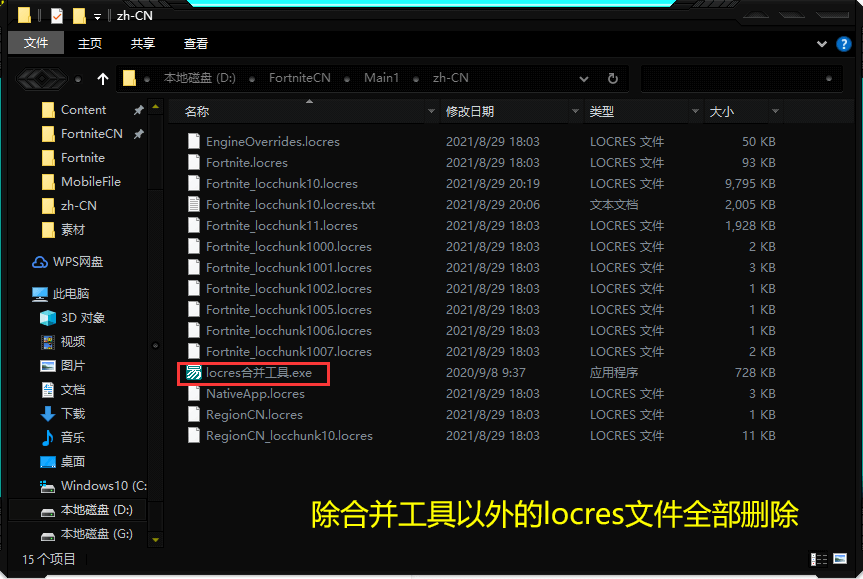Screen dimensions: 863x579
Task: Select the Fortnite folder in sidebar
Action: 81,157
